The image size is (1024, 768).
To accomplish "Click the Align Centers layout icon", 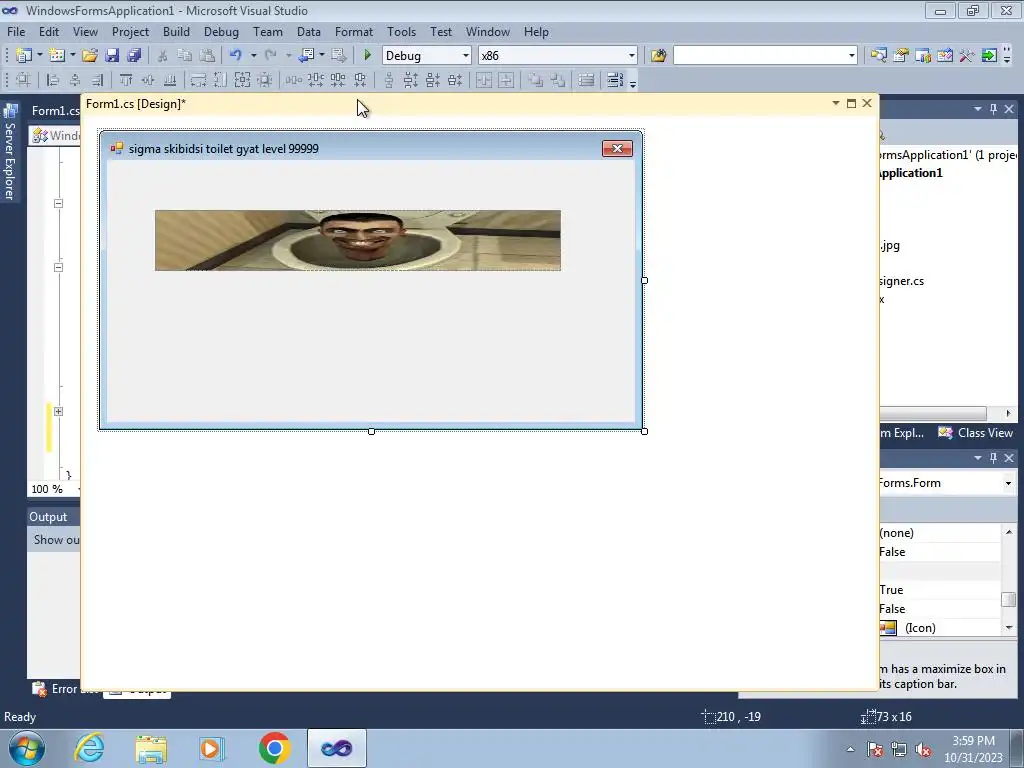I will click(x=75, y=80).
